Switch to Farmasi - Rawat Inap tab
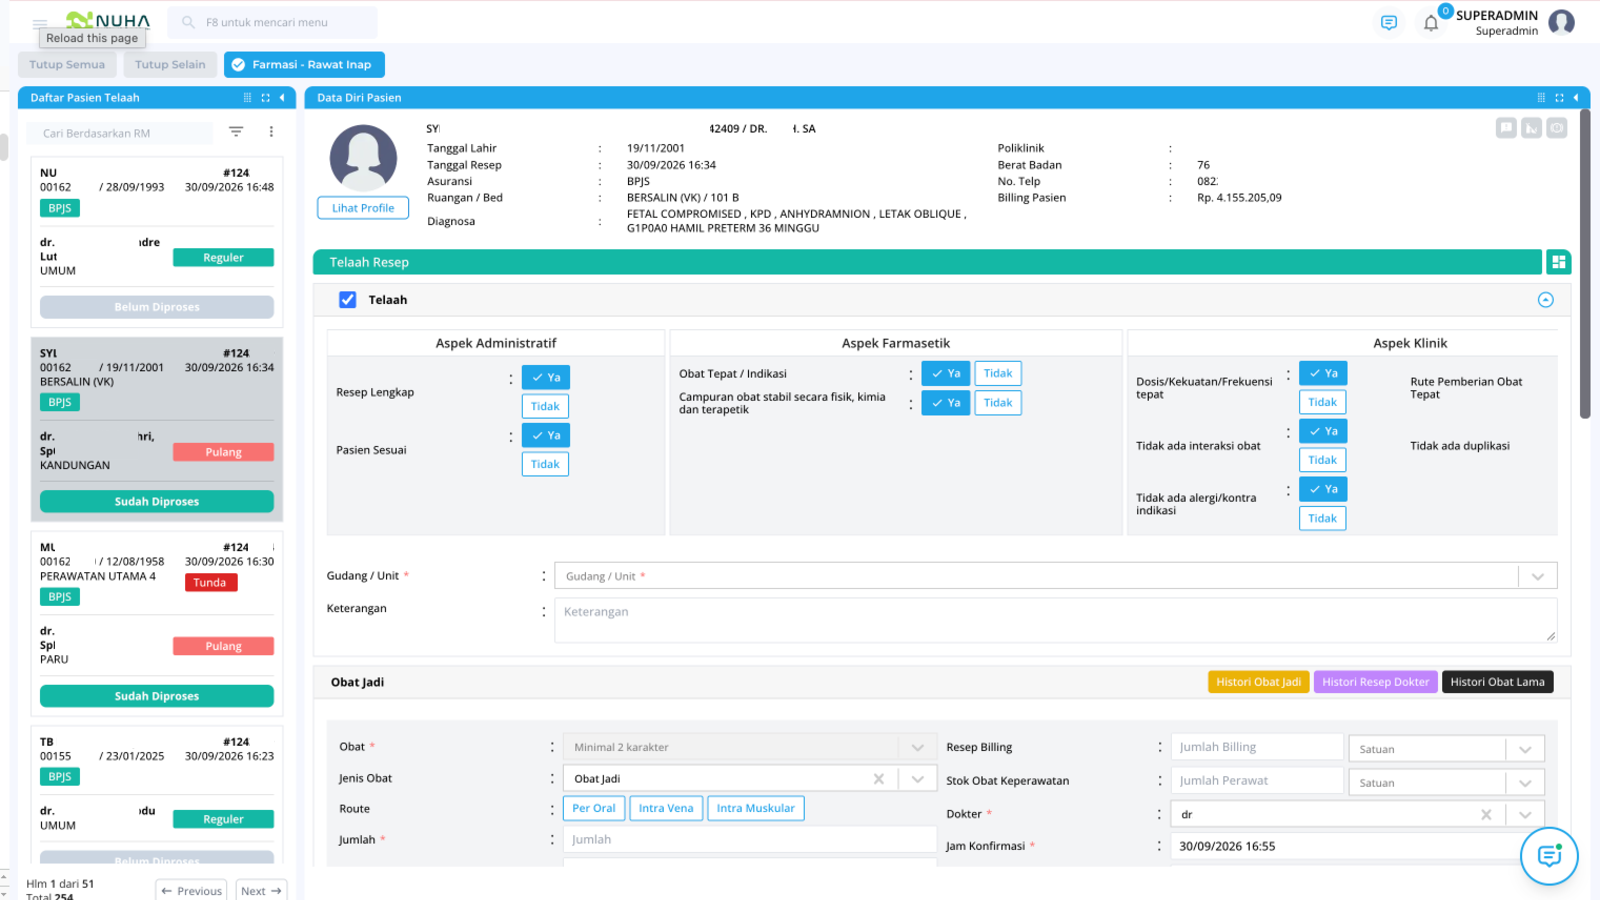Screen dimensions: 1600x900 304,64
